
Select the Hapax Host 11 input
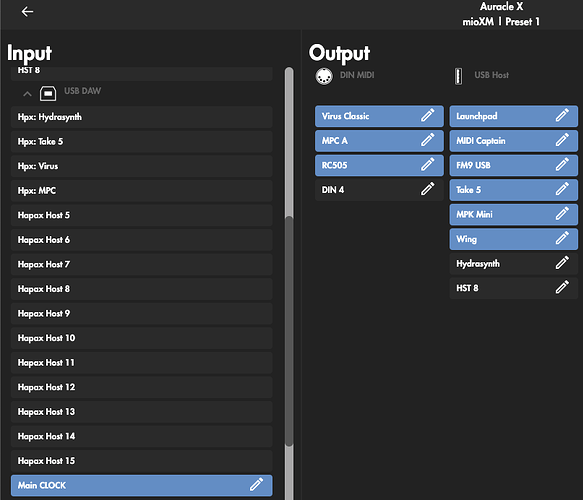click(142, 362)
